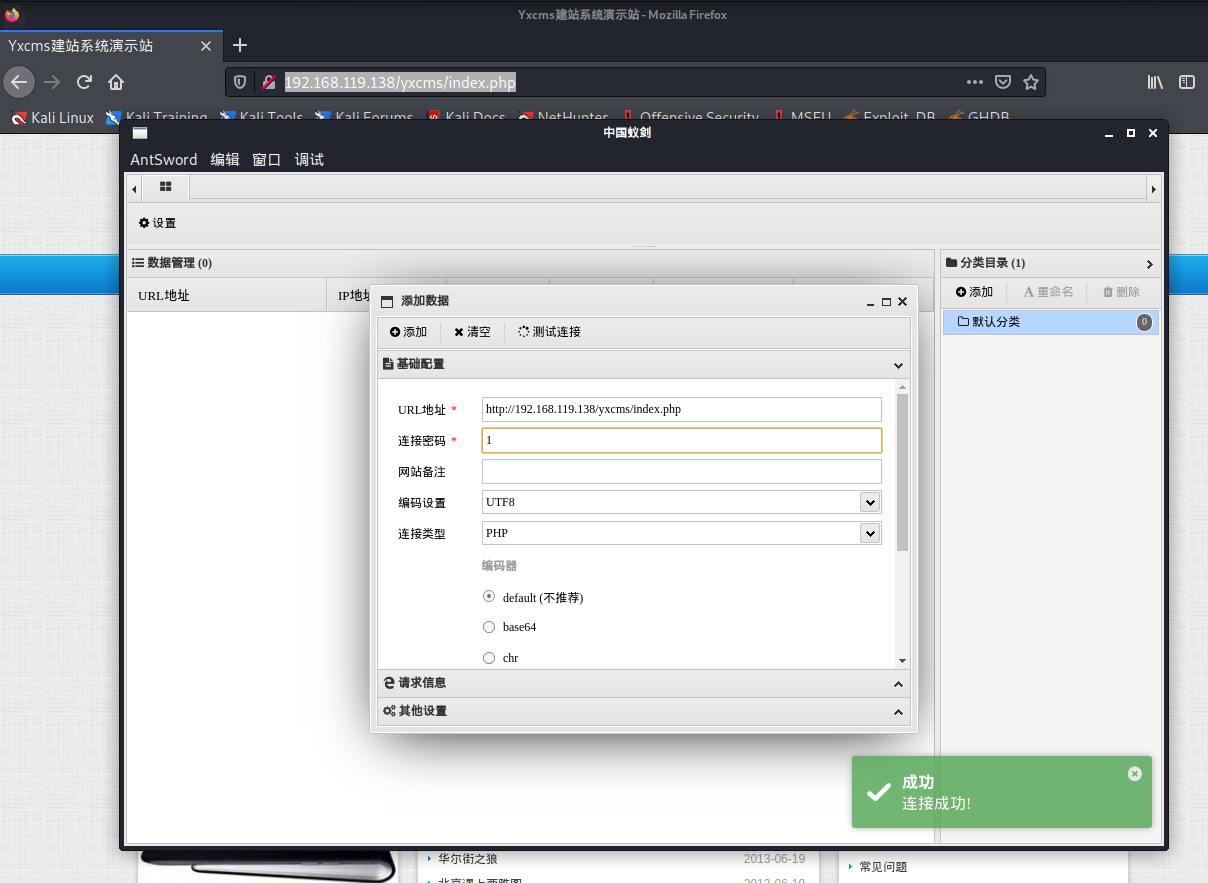This screenshot has width=1208, height=883.
Task: Click into the URL地址 input field
Action: (x=681, y=409)
